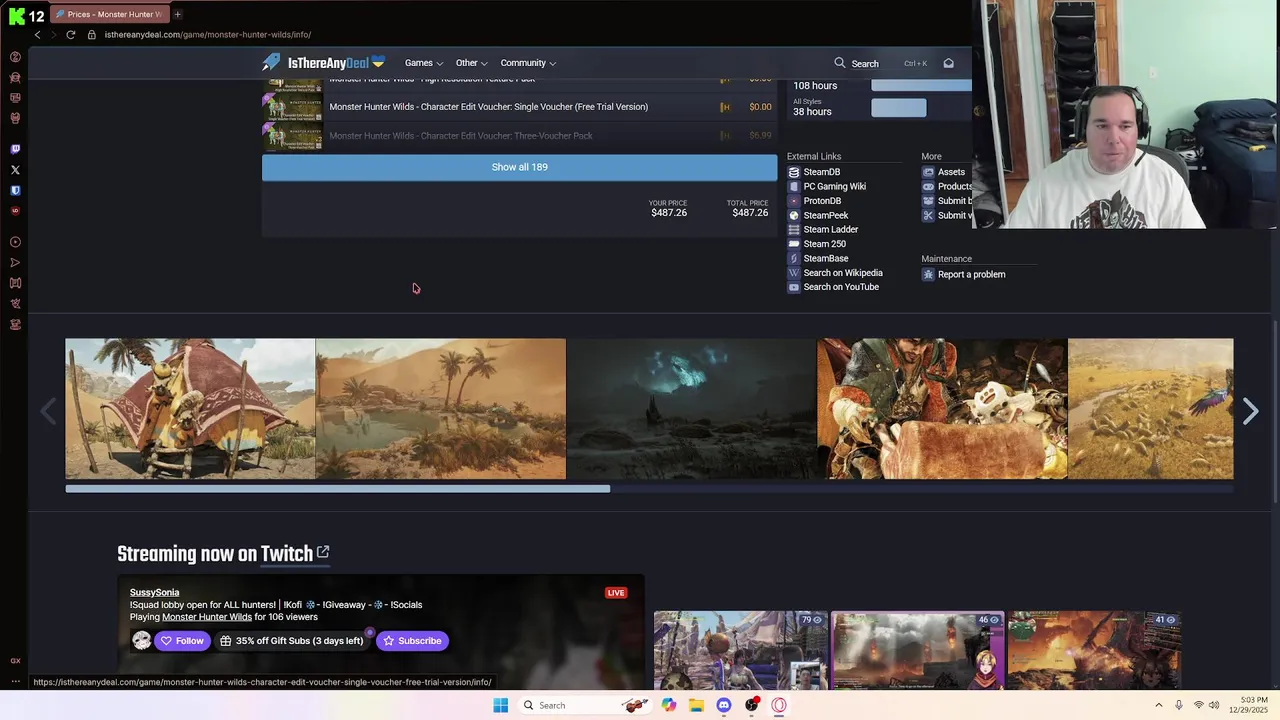Open Twitch in the browser sidebar
This screenshot has height=720, width=1280.
15,149
